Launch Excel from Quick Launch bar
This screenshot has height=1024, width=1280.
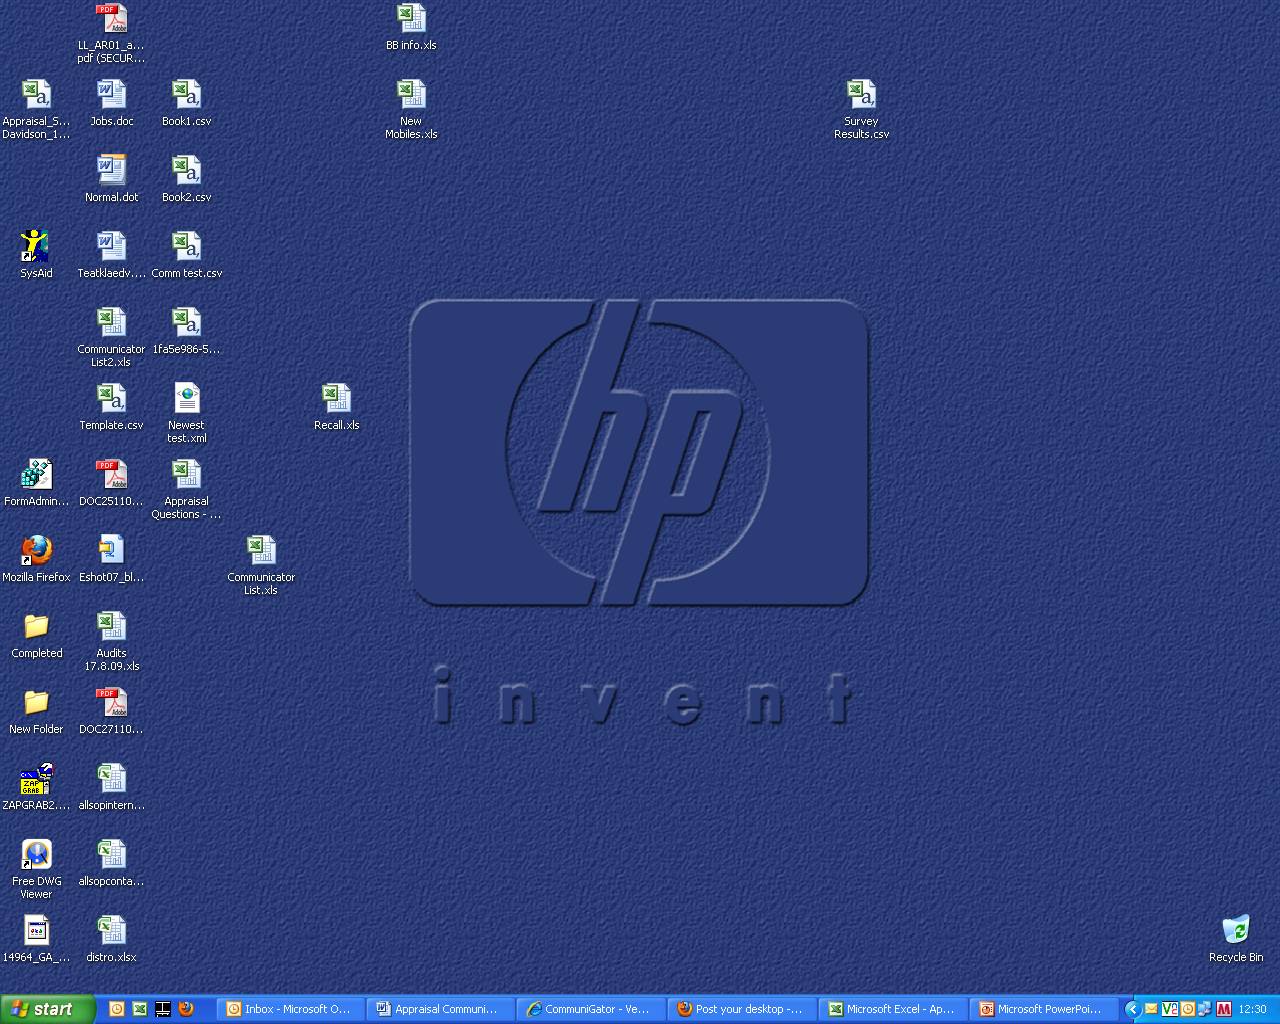pos(140,1009)
